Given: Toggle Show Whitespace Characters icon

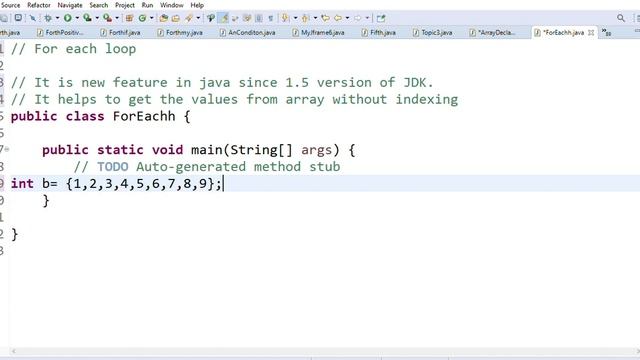Looking at the screenshot, I should pos(271,18).
